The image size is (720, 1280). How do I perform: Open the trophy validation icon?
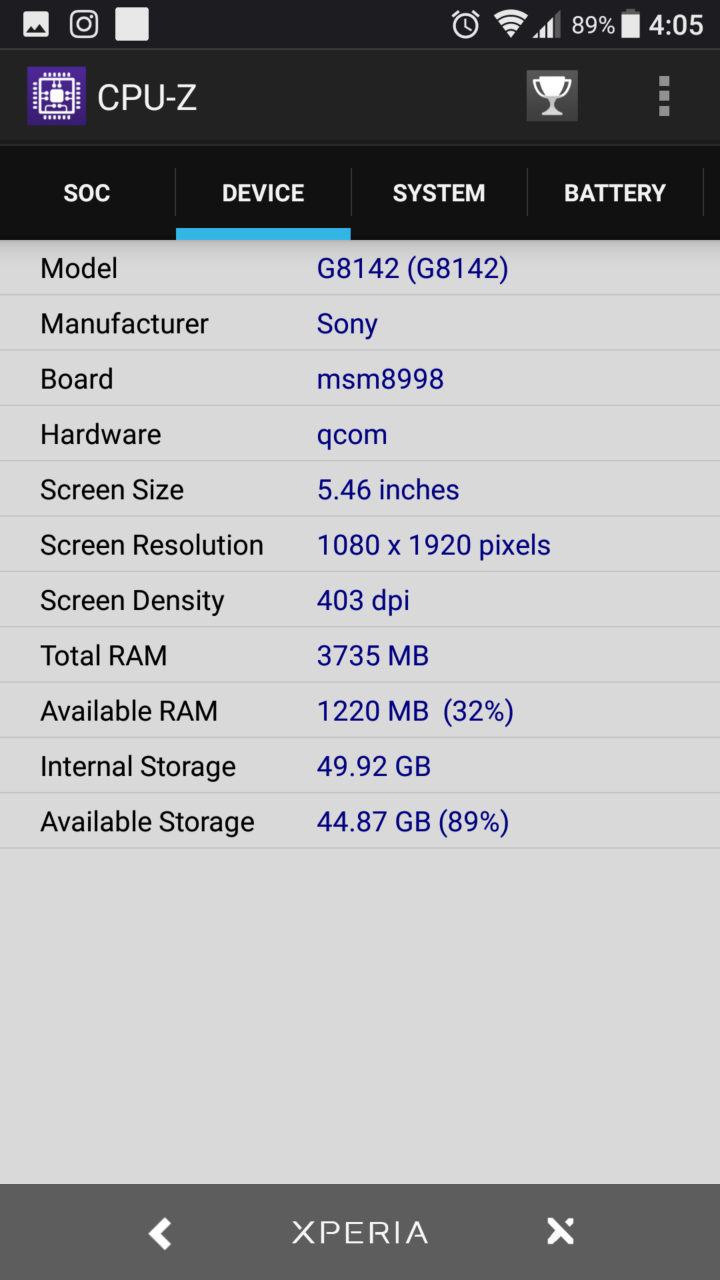(552, 96)
